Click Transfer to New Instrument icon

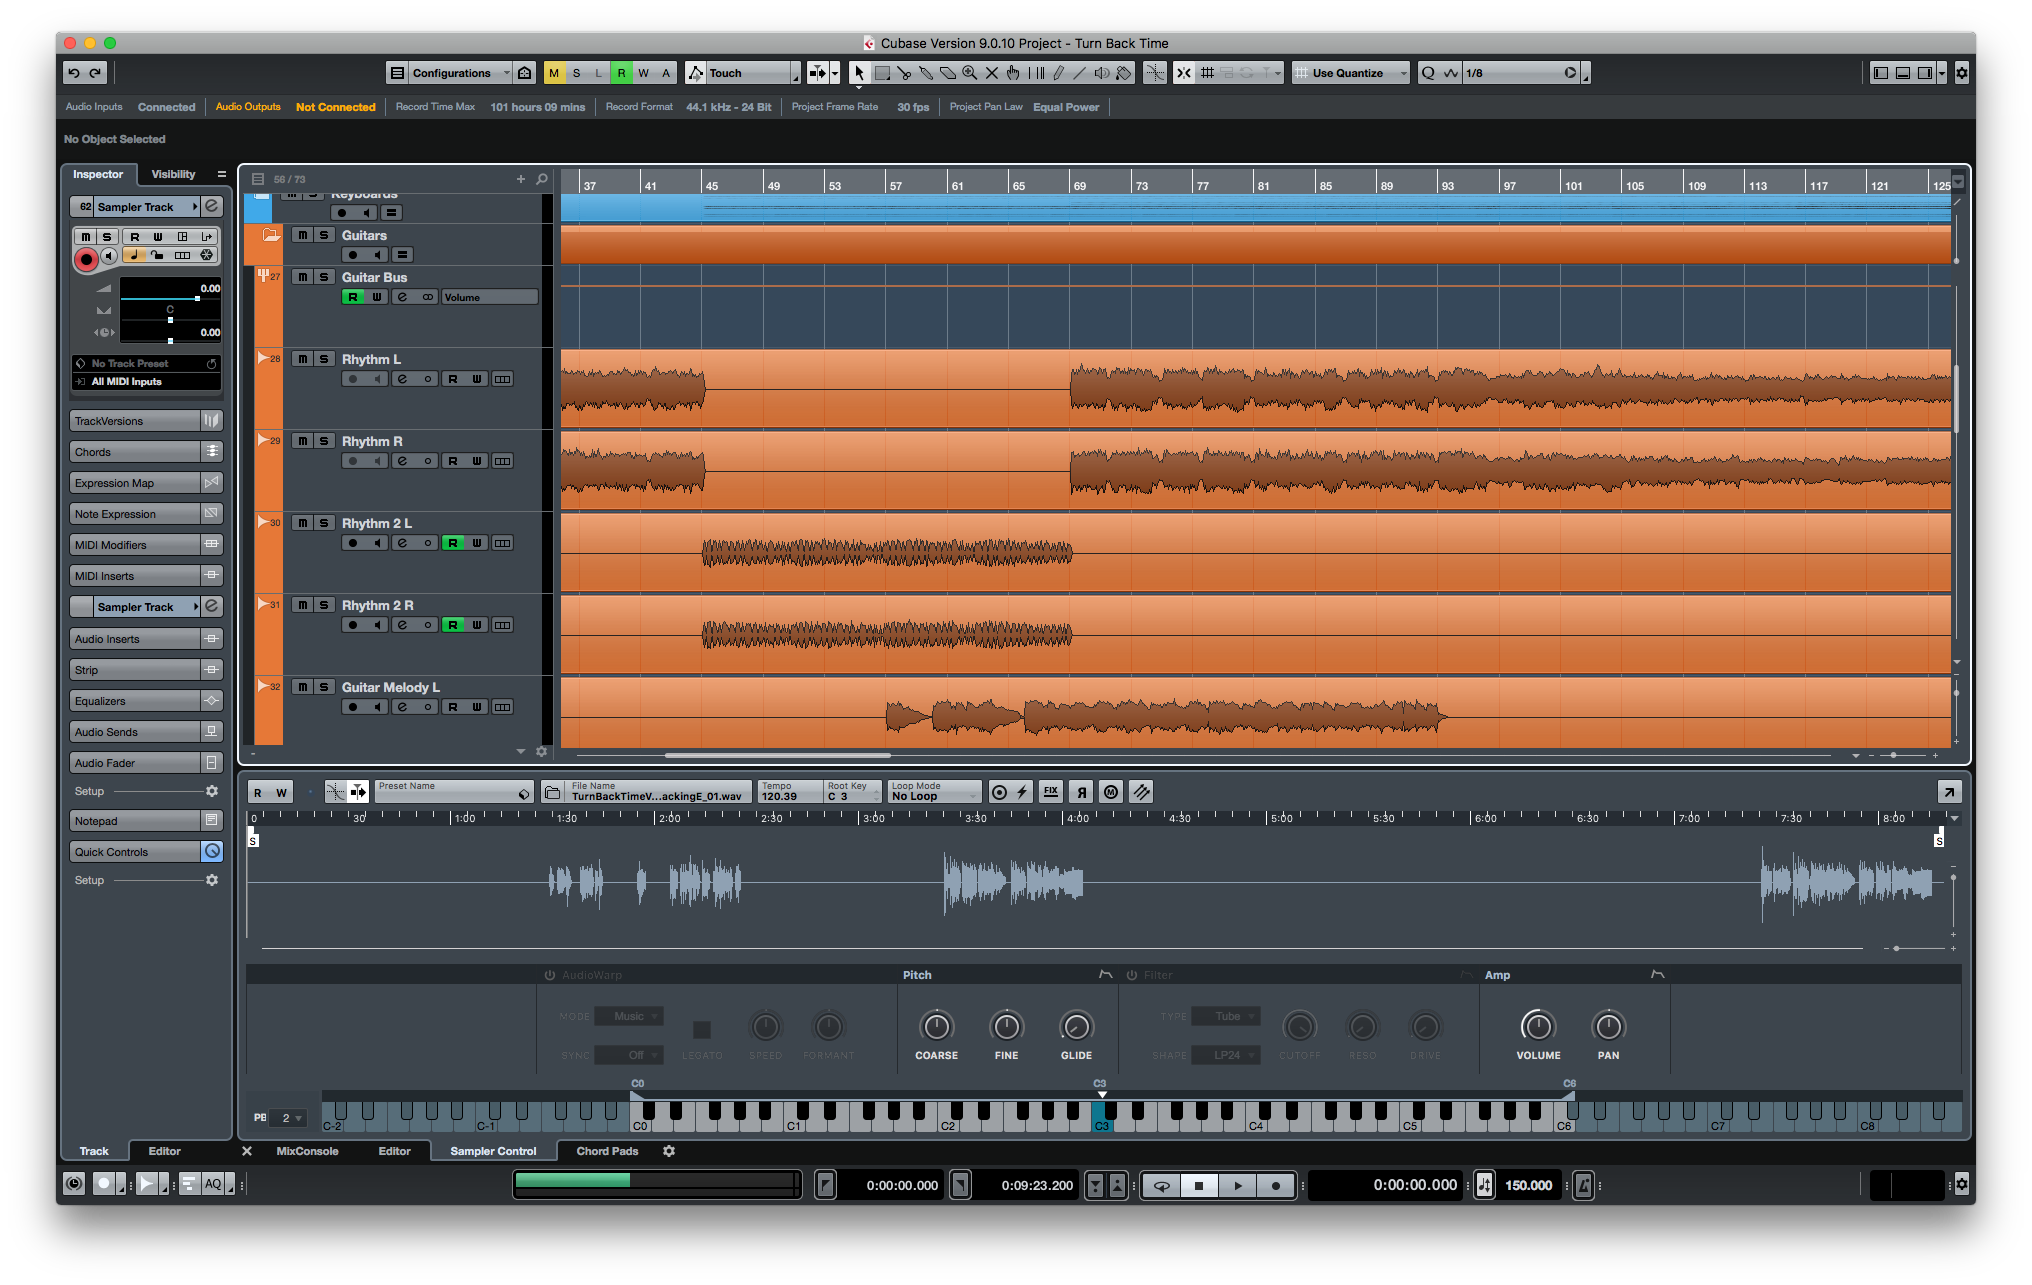click(x=1141, y=793)
